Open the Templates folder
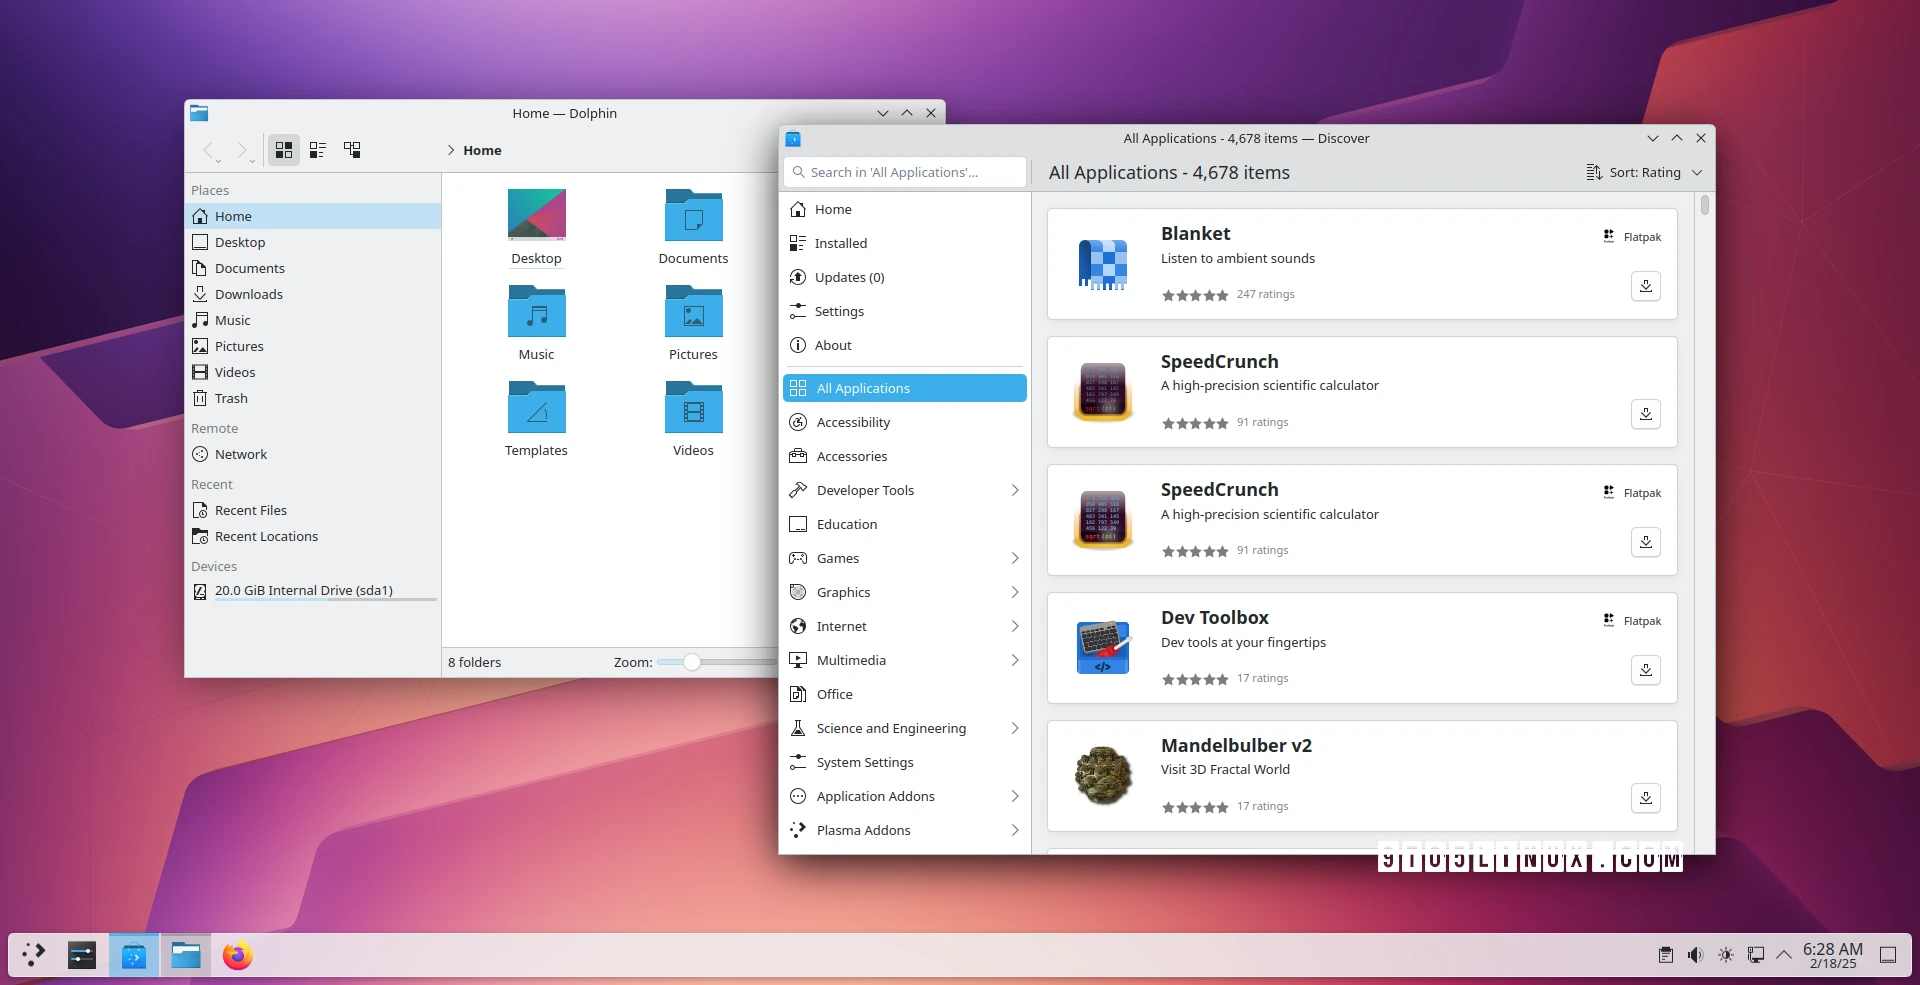 536,409
